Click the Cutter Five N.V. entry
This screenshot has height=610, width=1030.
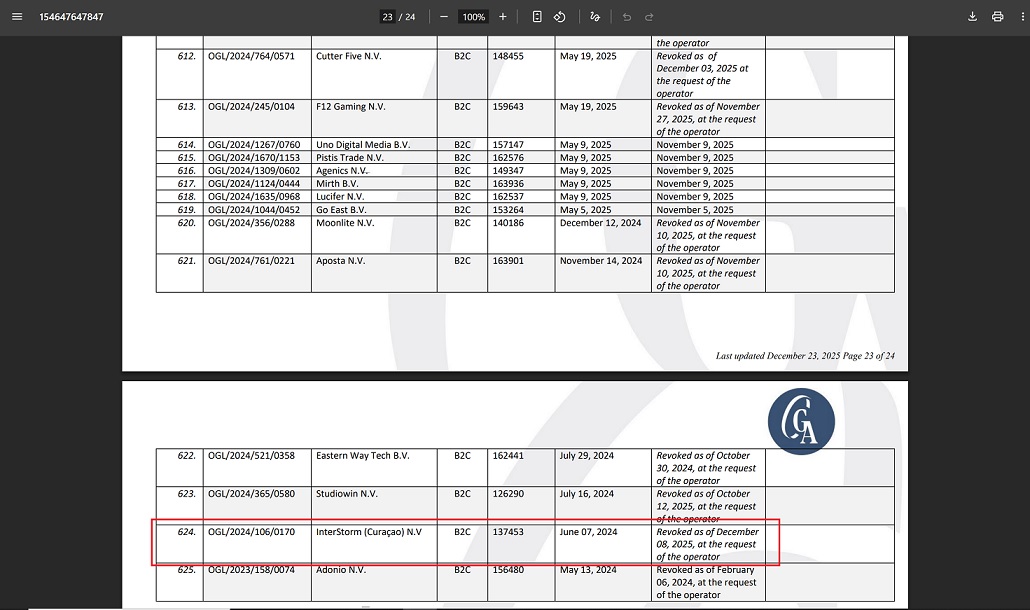[348, 56]
